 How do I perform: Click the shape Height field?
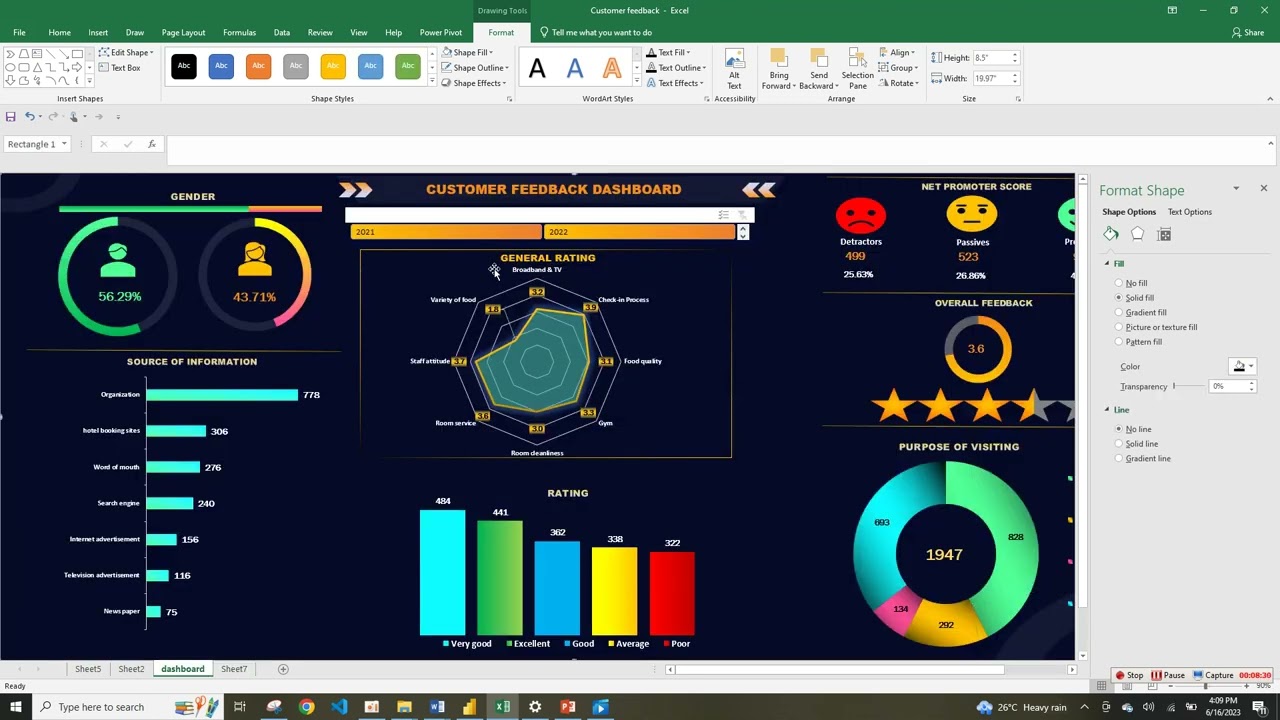pos(992,58)
